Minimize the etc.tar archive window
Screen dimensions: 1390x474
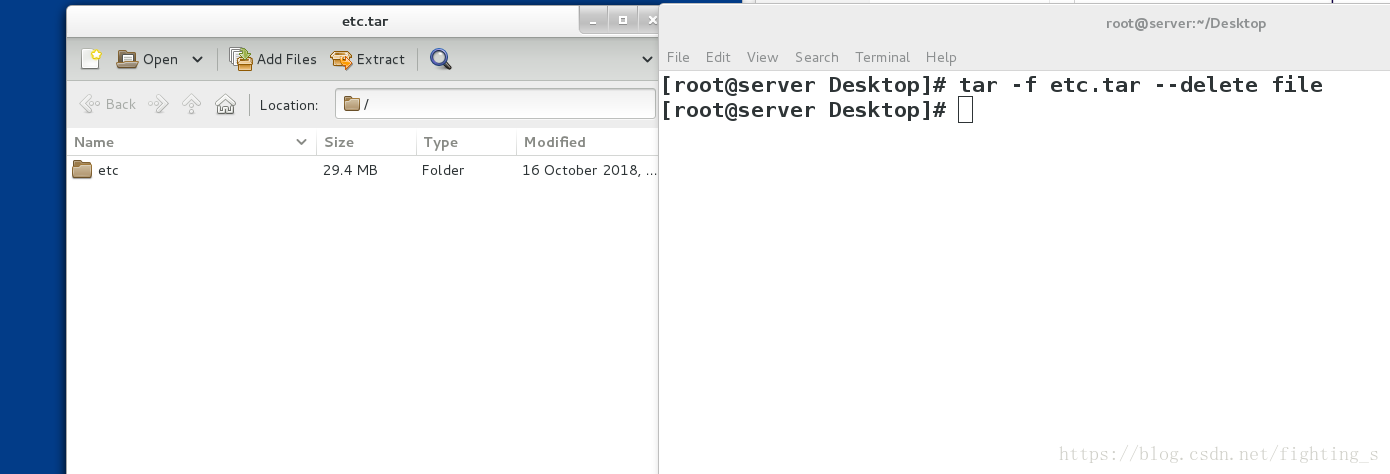coord(593,20)
